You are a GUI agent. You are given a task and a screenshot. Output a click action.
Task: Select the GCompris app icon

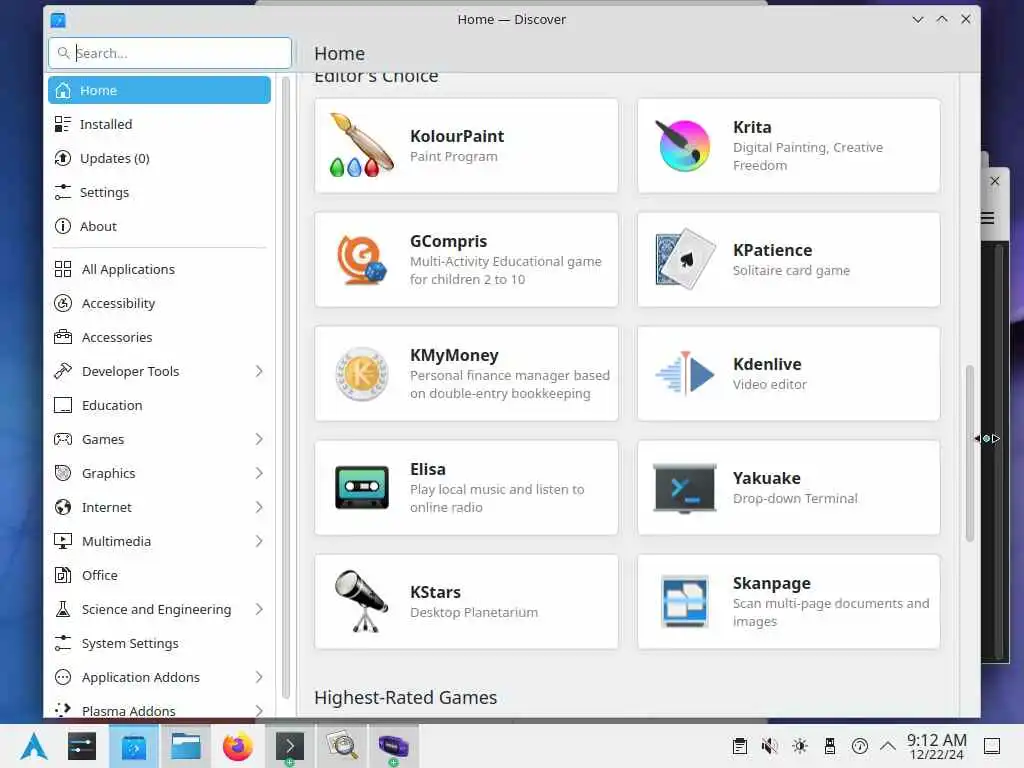[361, 260]
